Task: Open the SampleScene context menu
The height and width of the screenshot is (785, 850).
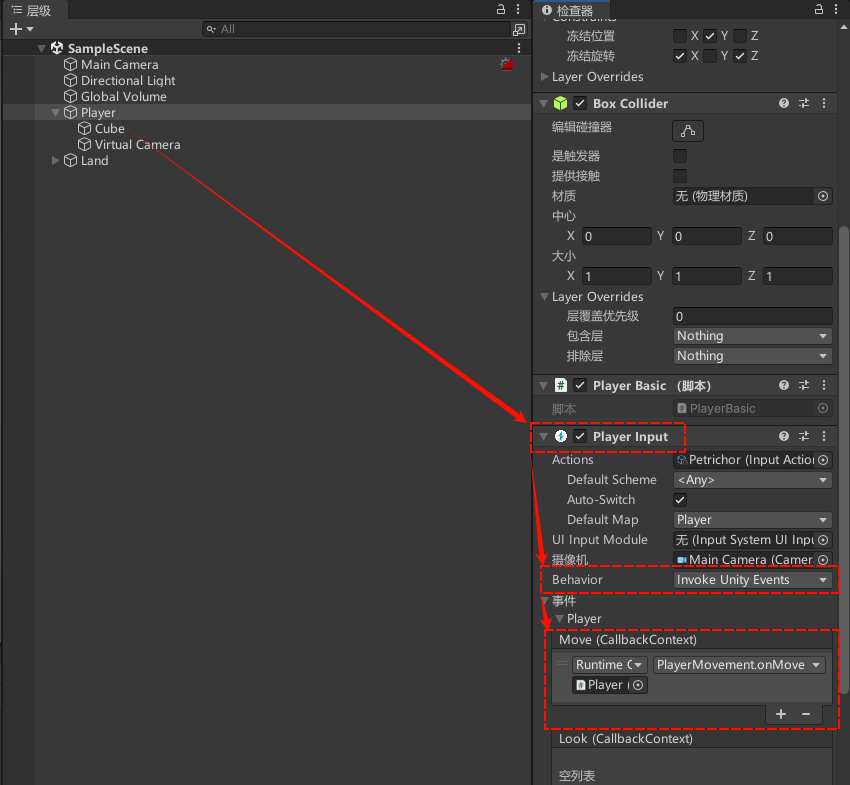Action: click(519, 48)
